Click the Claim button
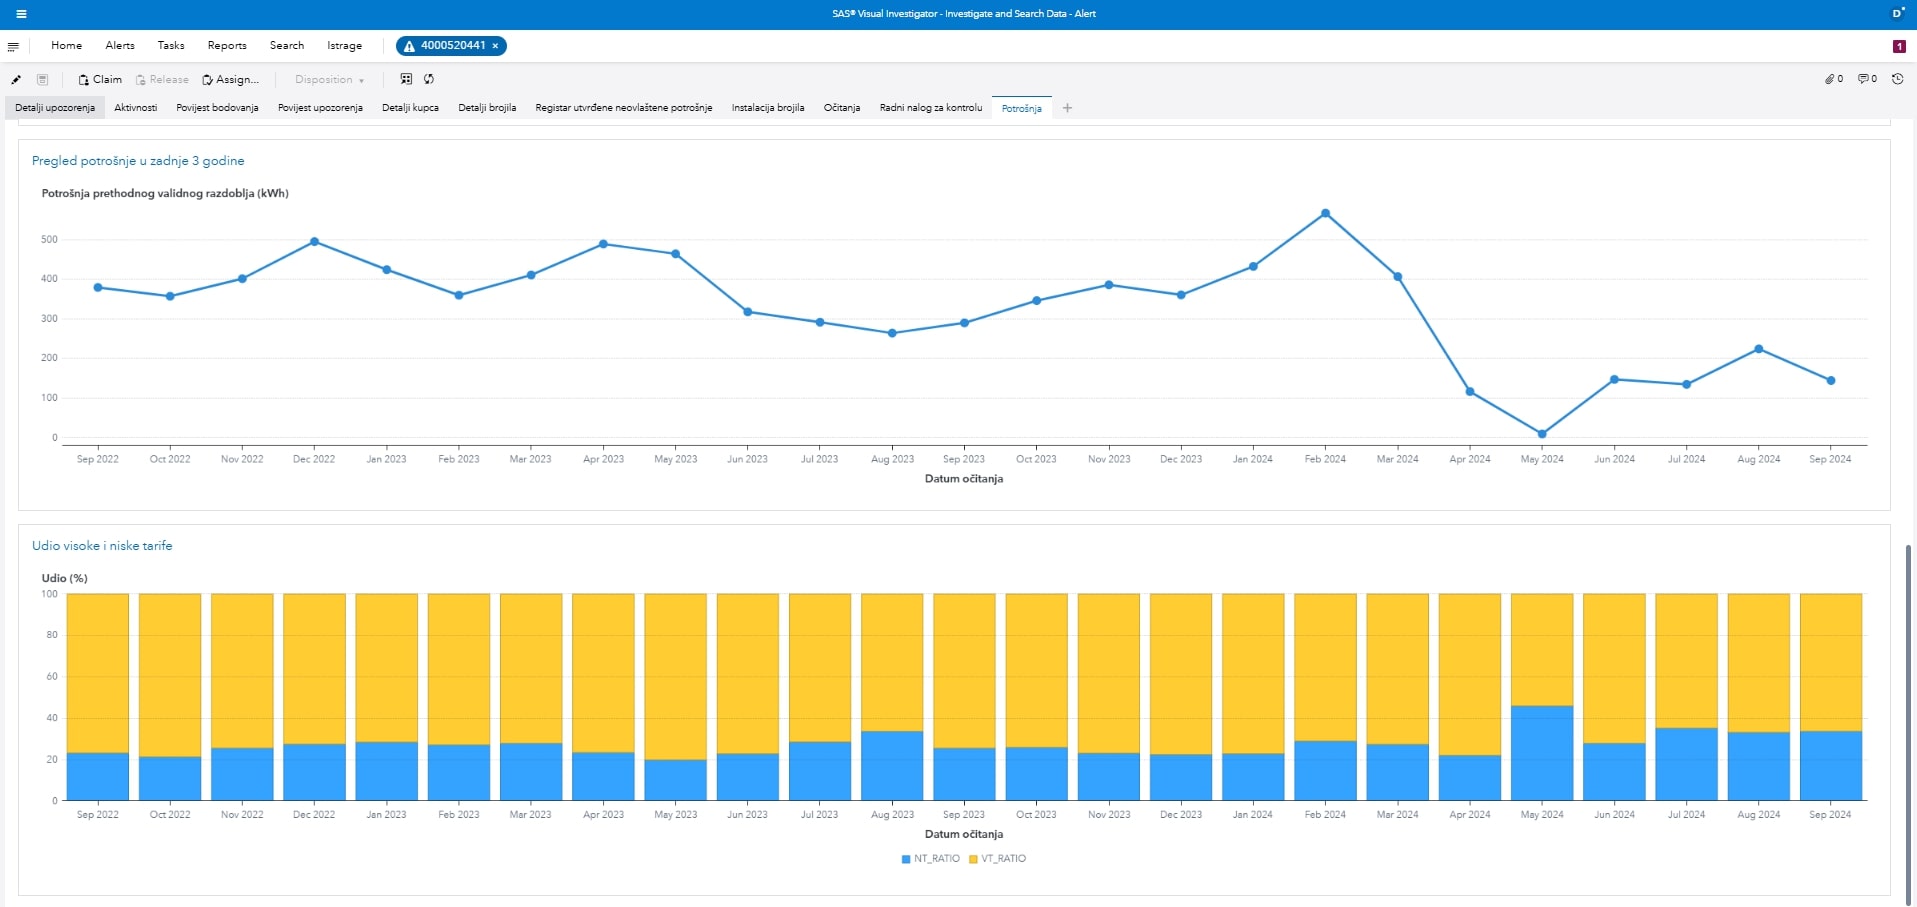Viewport: 1917px width, 907px height. [x=100, y=80]
